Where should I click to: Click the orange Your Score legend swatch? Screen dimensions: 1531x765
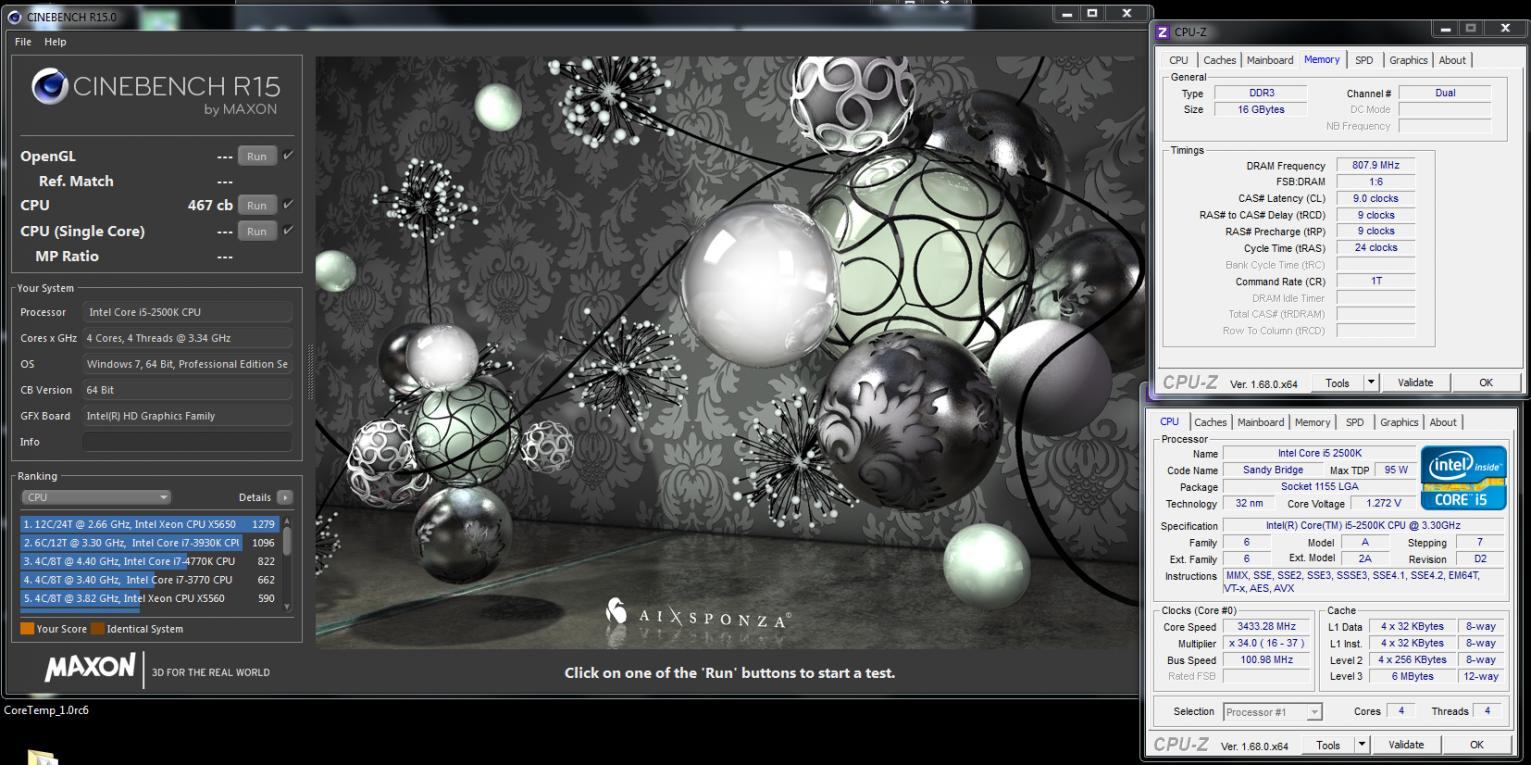pos(27,629)
